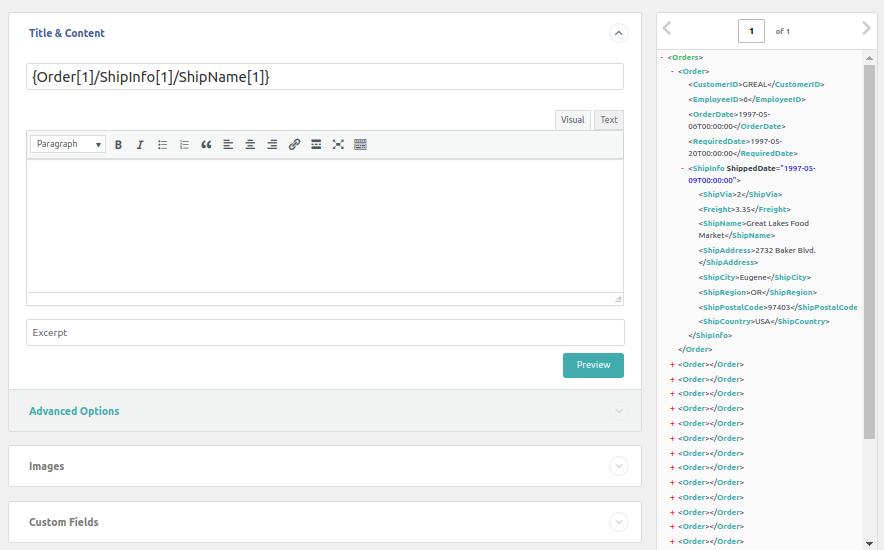Click the Advanced Options heading text
Screen dimensions: 884x550
(x=74, y=411)
